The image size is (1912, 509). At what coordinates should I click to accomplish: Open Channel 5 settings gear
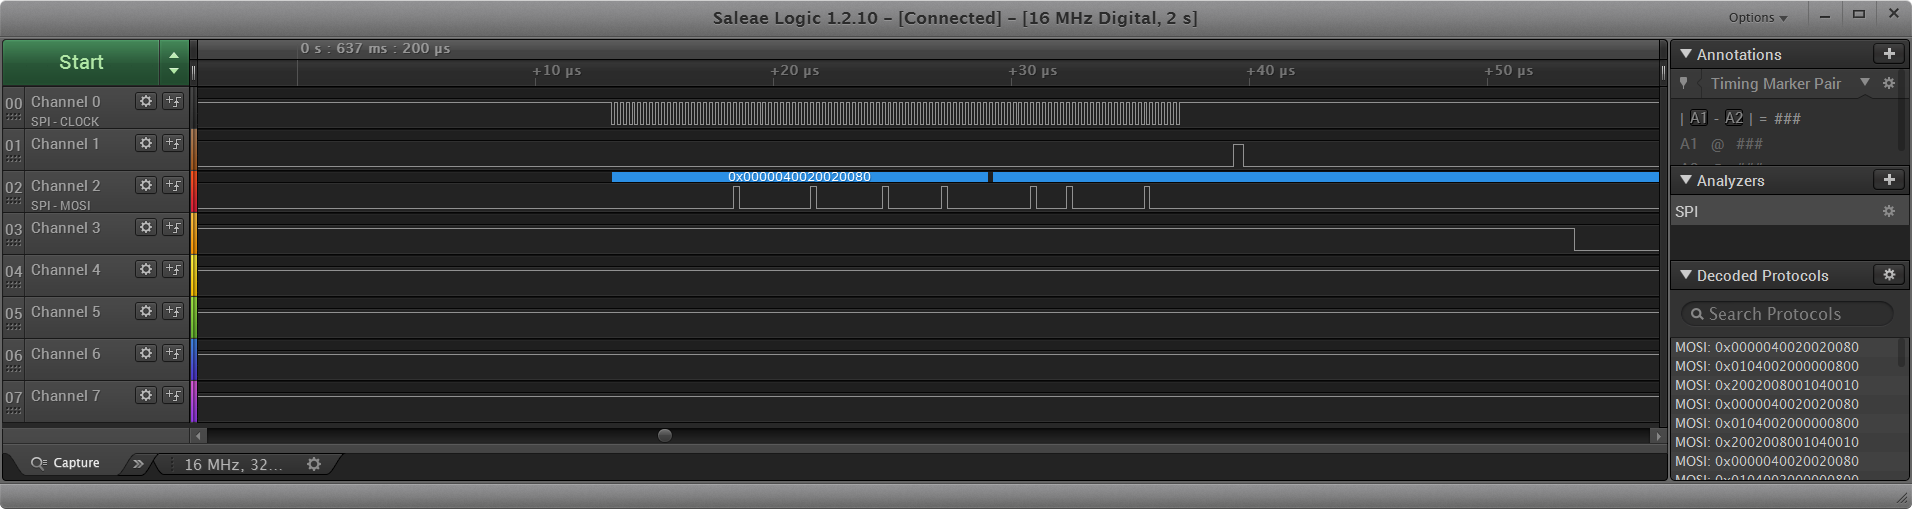146,311
